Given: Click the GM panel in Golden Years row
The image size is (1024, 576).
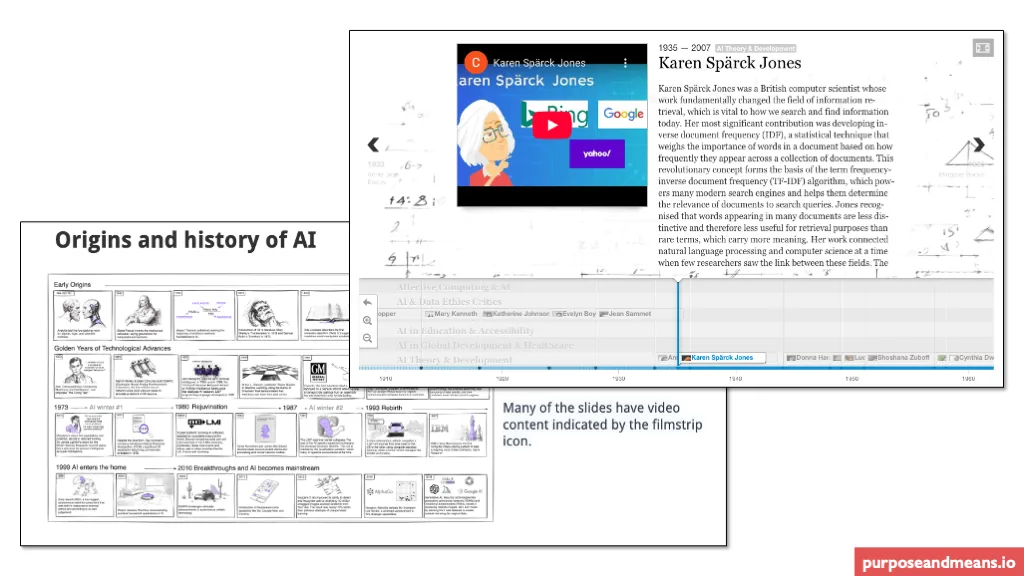Looking at the screenshot, I should coord(319,374).
